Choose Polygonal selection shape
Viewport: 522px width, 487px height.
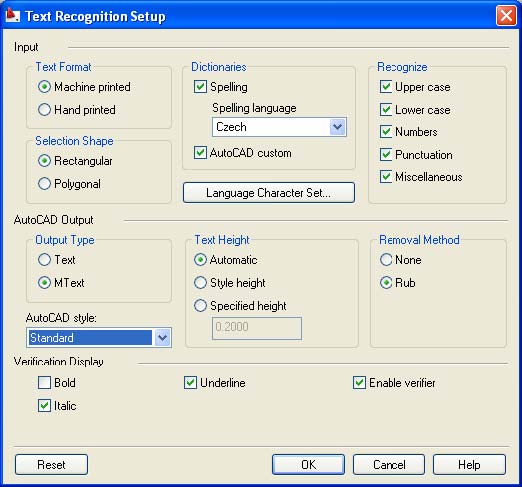(x=44, y=184)
